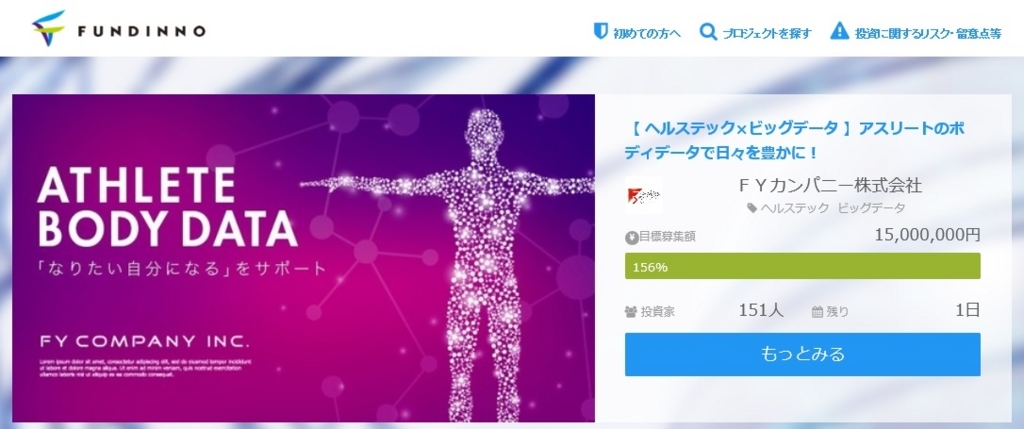This screenshot has height=429, width=1024.
Task: Click the yen icon beside 目標募集額
Action: tap(631, 237)
